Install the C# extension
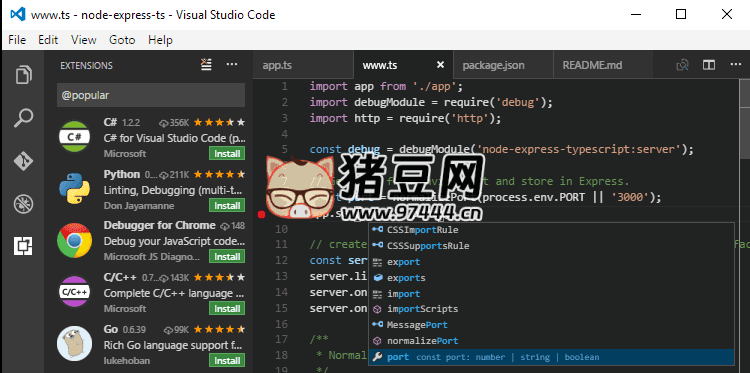This screenshot has width=750, height=373. (x=227, y=154)
